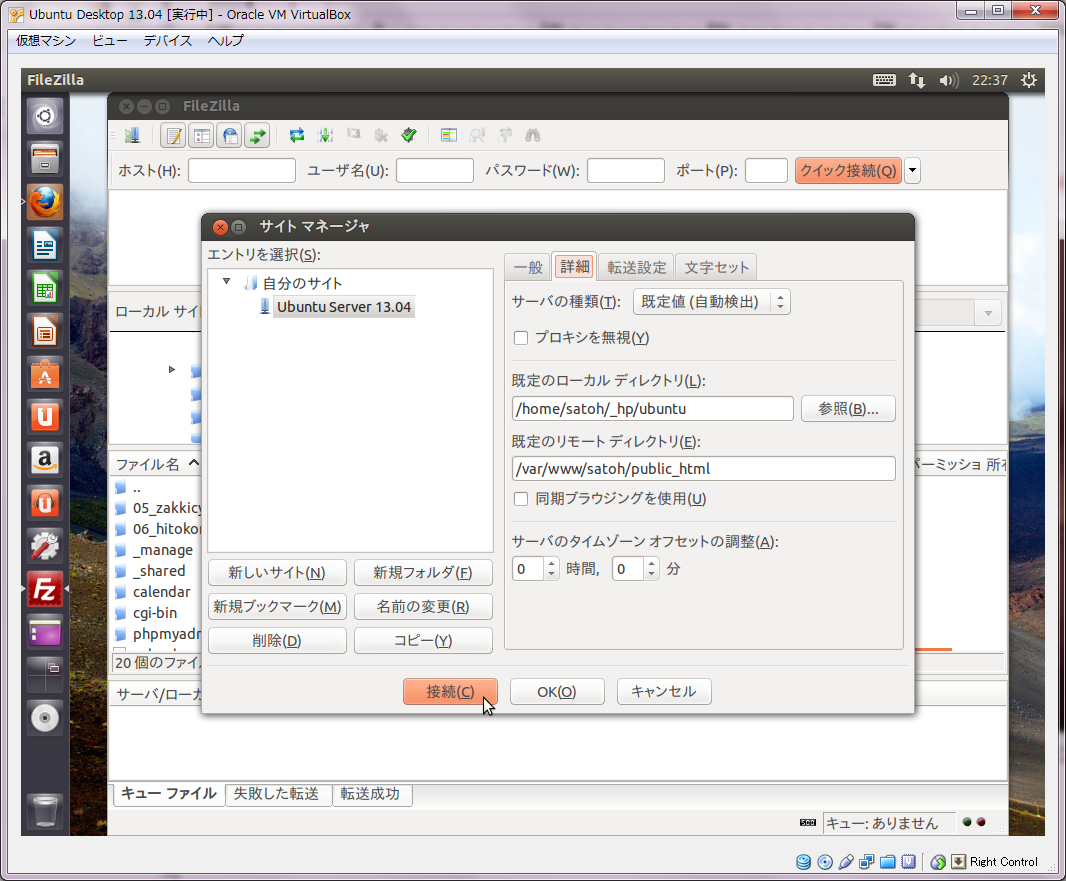Click the ホスト input field
Viewport: 1066px width, 881px height.
coord(242,171)
